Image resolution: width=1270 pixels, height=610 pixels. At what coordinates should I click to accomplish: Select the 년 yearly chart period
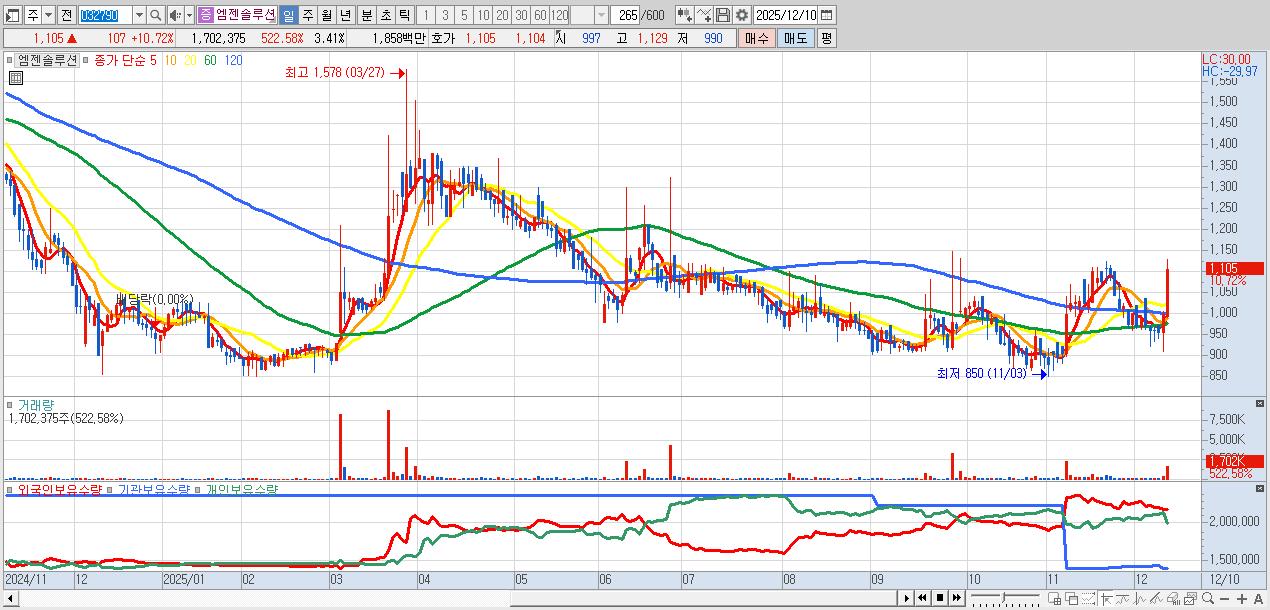345,15
